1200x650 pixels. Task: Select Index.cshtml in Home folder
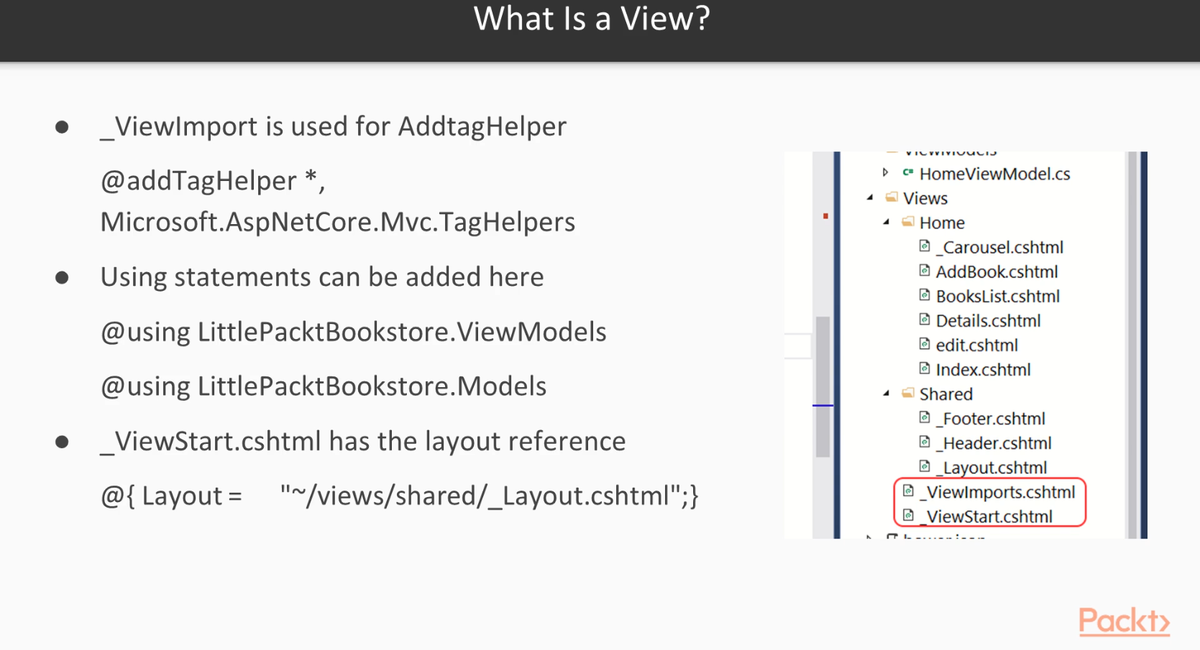tap(983, 370)
